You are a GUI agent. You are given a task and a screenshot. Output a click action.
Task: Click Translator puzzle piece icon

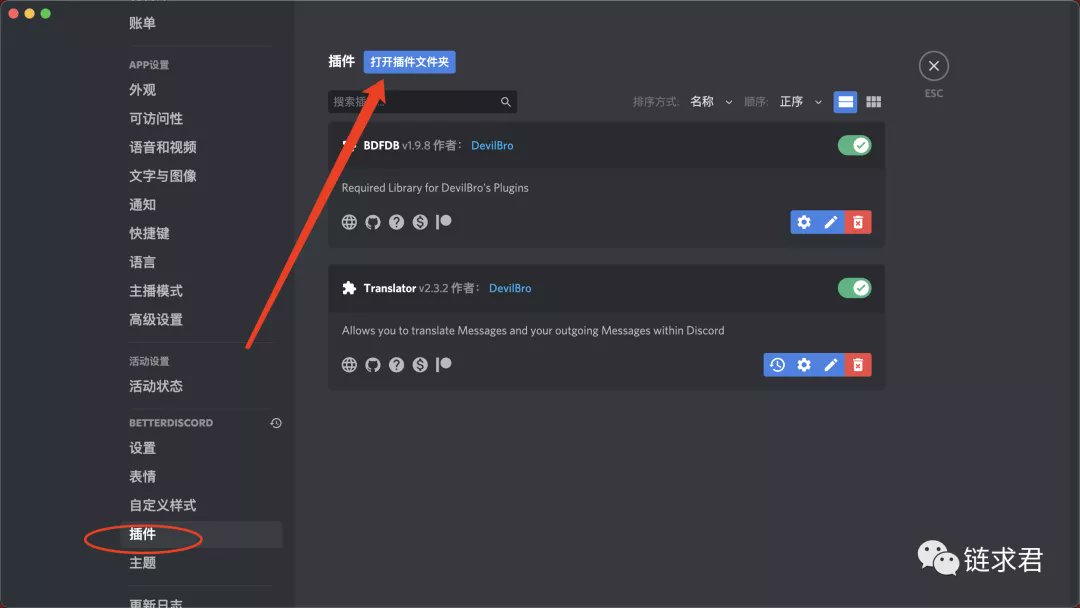(x=349, y=288)
